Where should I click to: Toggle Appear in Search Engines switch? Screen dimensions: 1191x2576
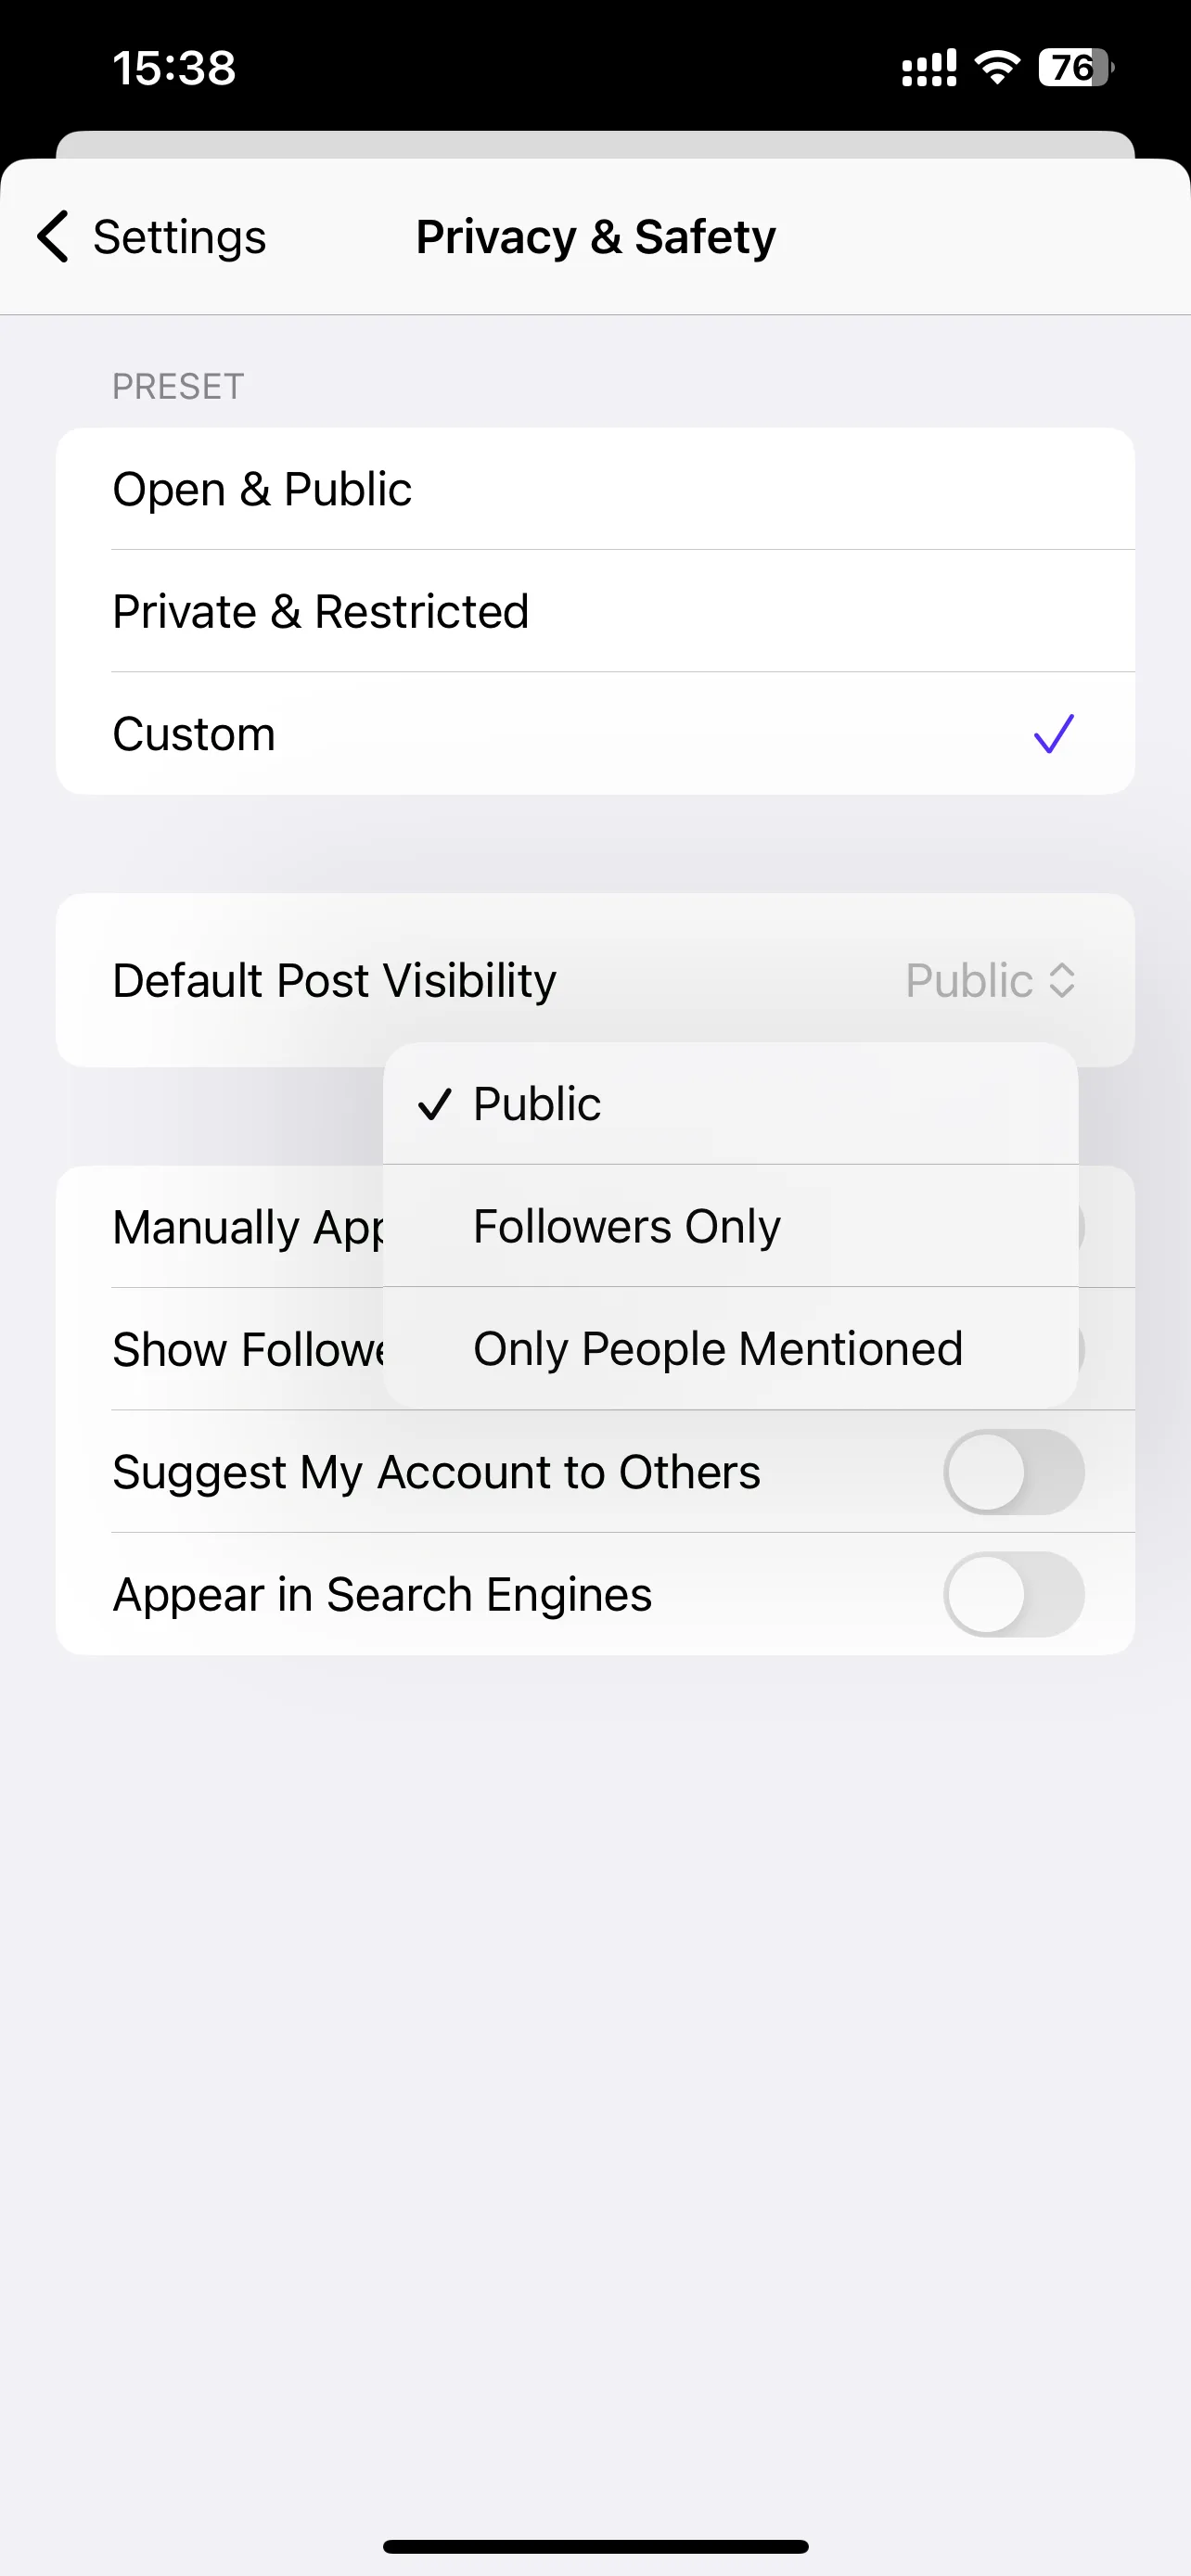1014,1594
